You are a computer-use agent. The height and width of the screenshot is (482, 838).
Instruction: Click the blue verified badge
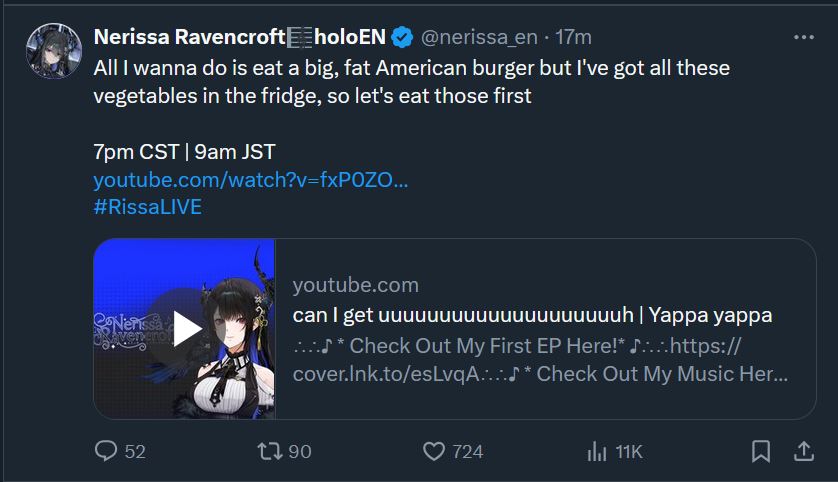click(402, 38)
